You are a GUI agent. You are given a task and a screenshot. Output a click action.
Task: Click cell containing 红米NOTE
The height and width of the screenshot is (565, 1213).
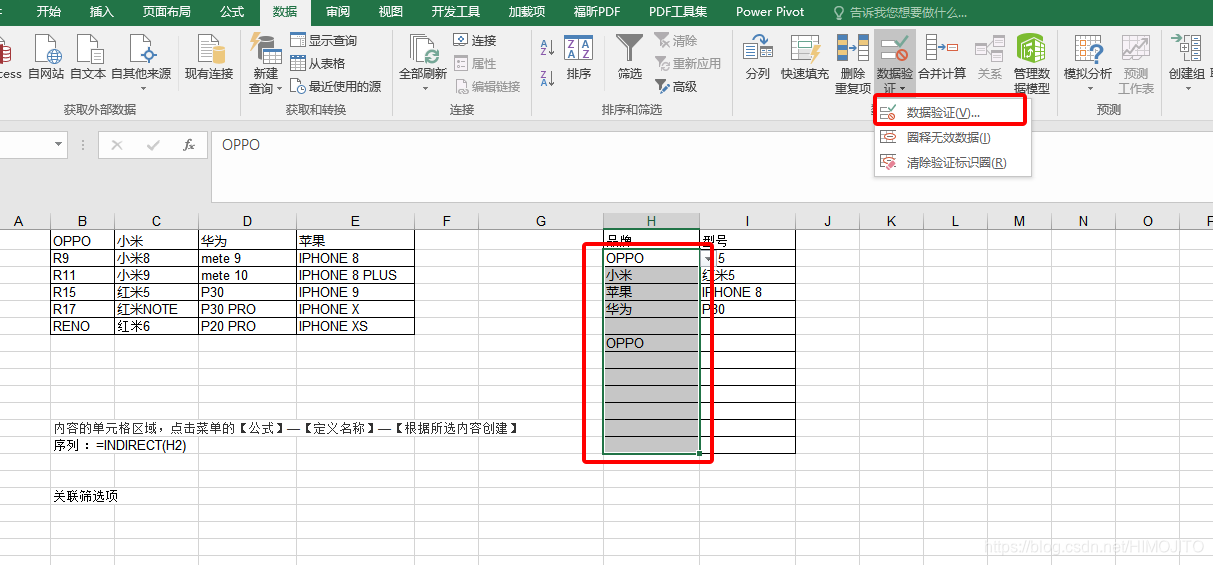click(156, 309)
